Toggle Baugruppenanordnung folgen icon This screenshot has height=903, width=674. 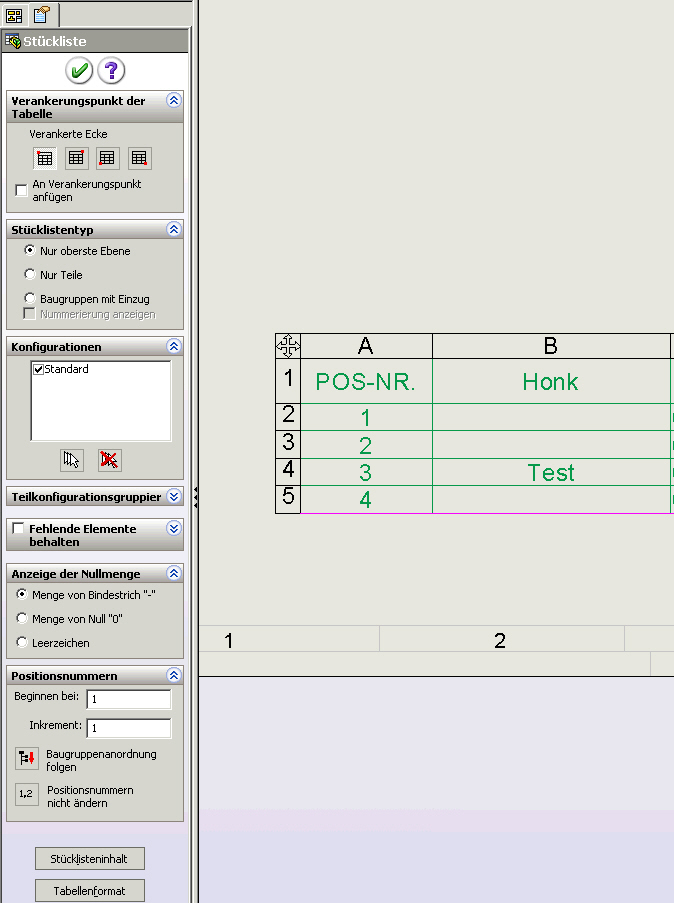[26, 758]
